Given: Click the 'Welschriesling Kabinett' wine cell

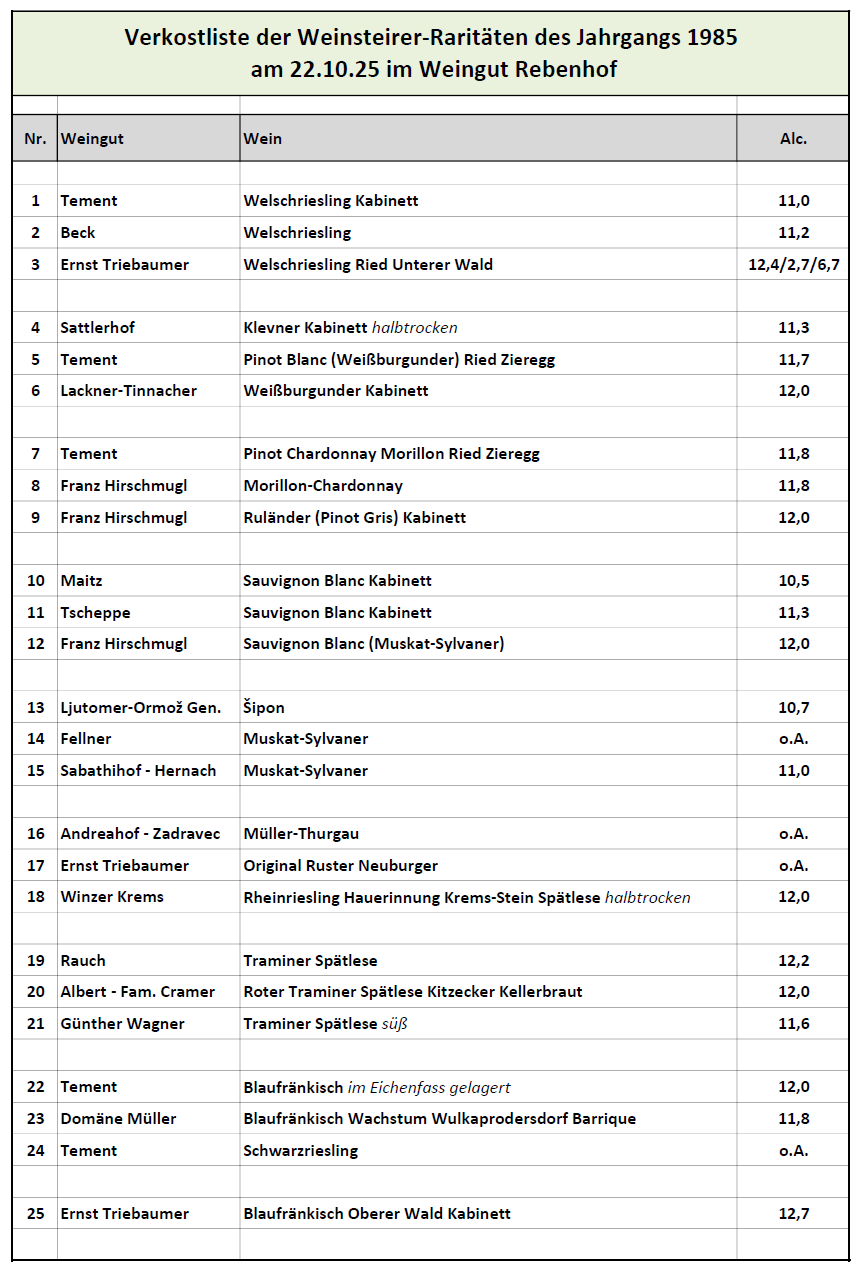Looking at the screenshot, I should click(331, 201).
